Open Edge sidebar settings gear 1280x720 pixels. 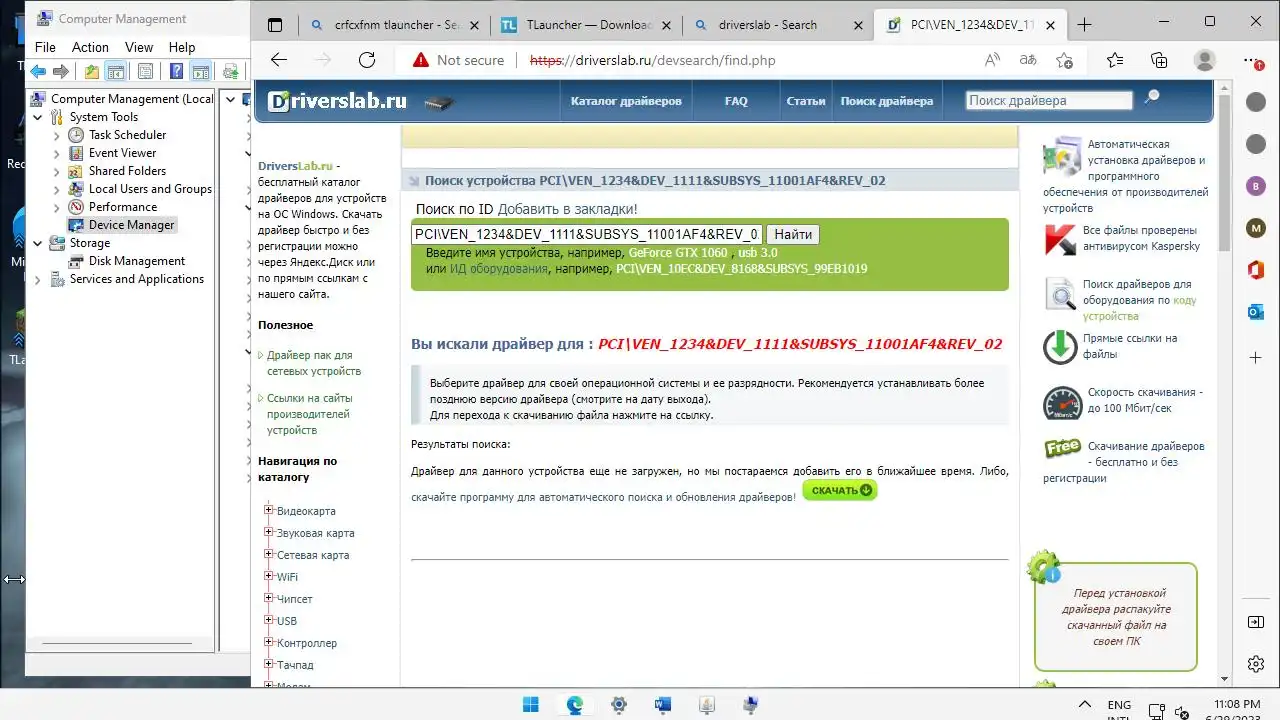tap(1256, 664)
